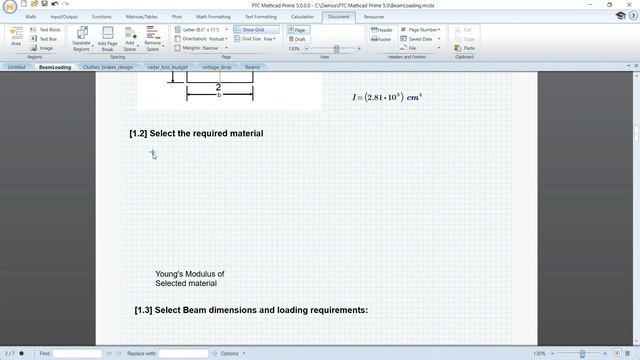Add a Page Break
Image resolution: width=640 pixels, height=360 pixels.
(x=108, y=39)
